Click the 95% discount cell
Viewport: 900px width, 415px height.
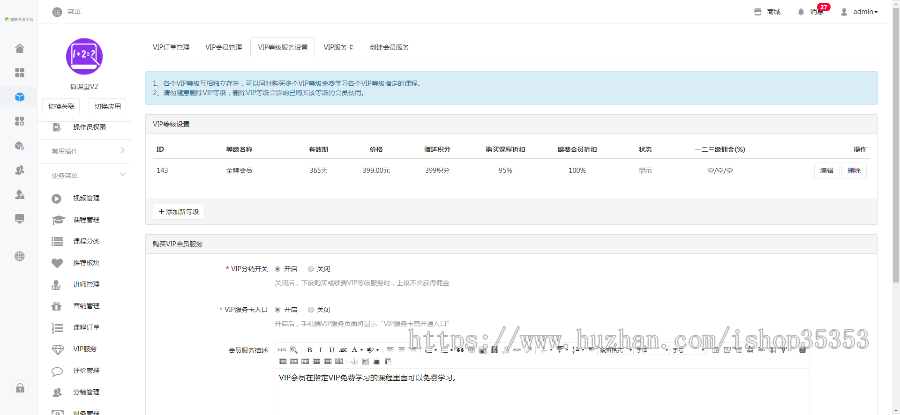coord(505,170)
